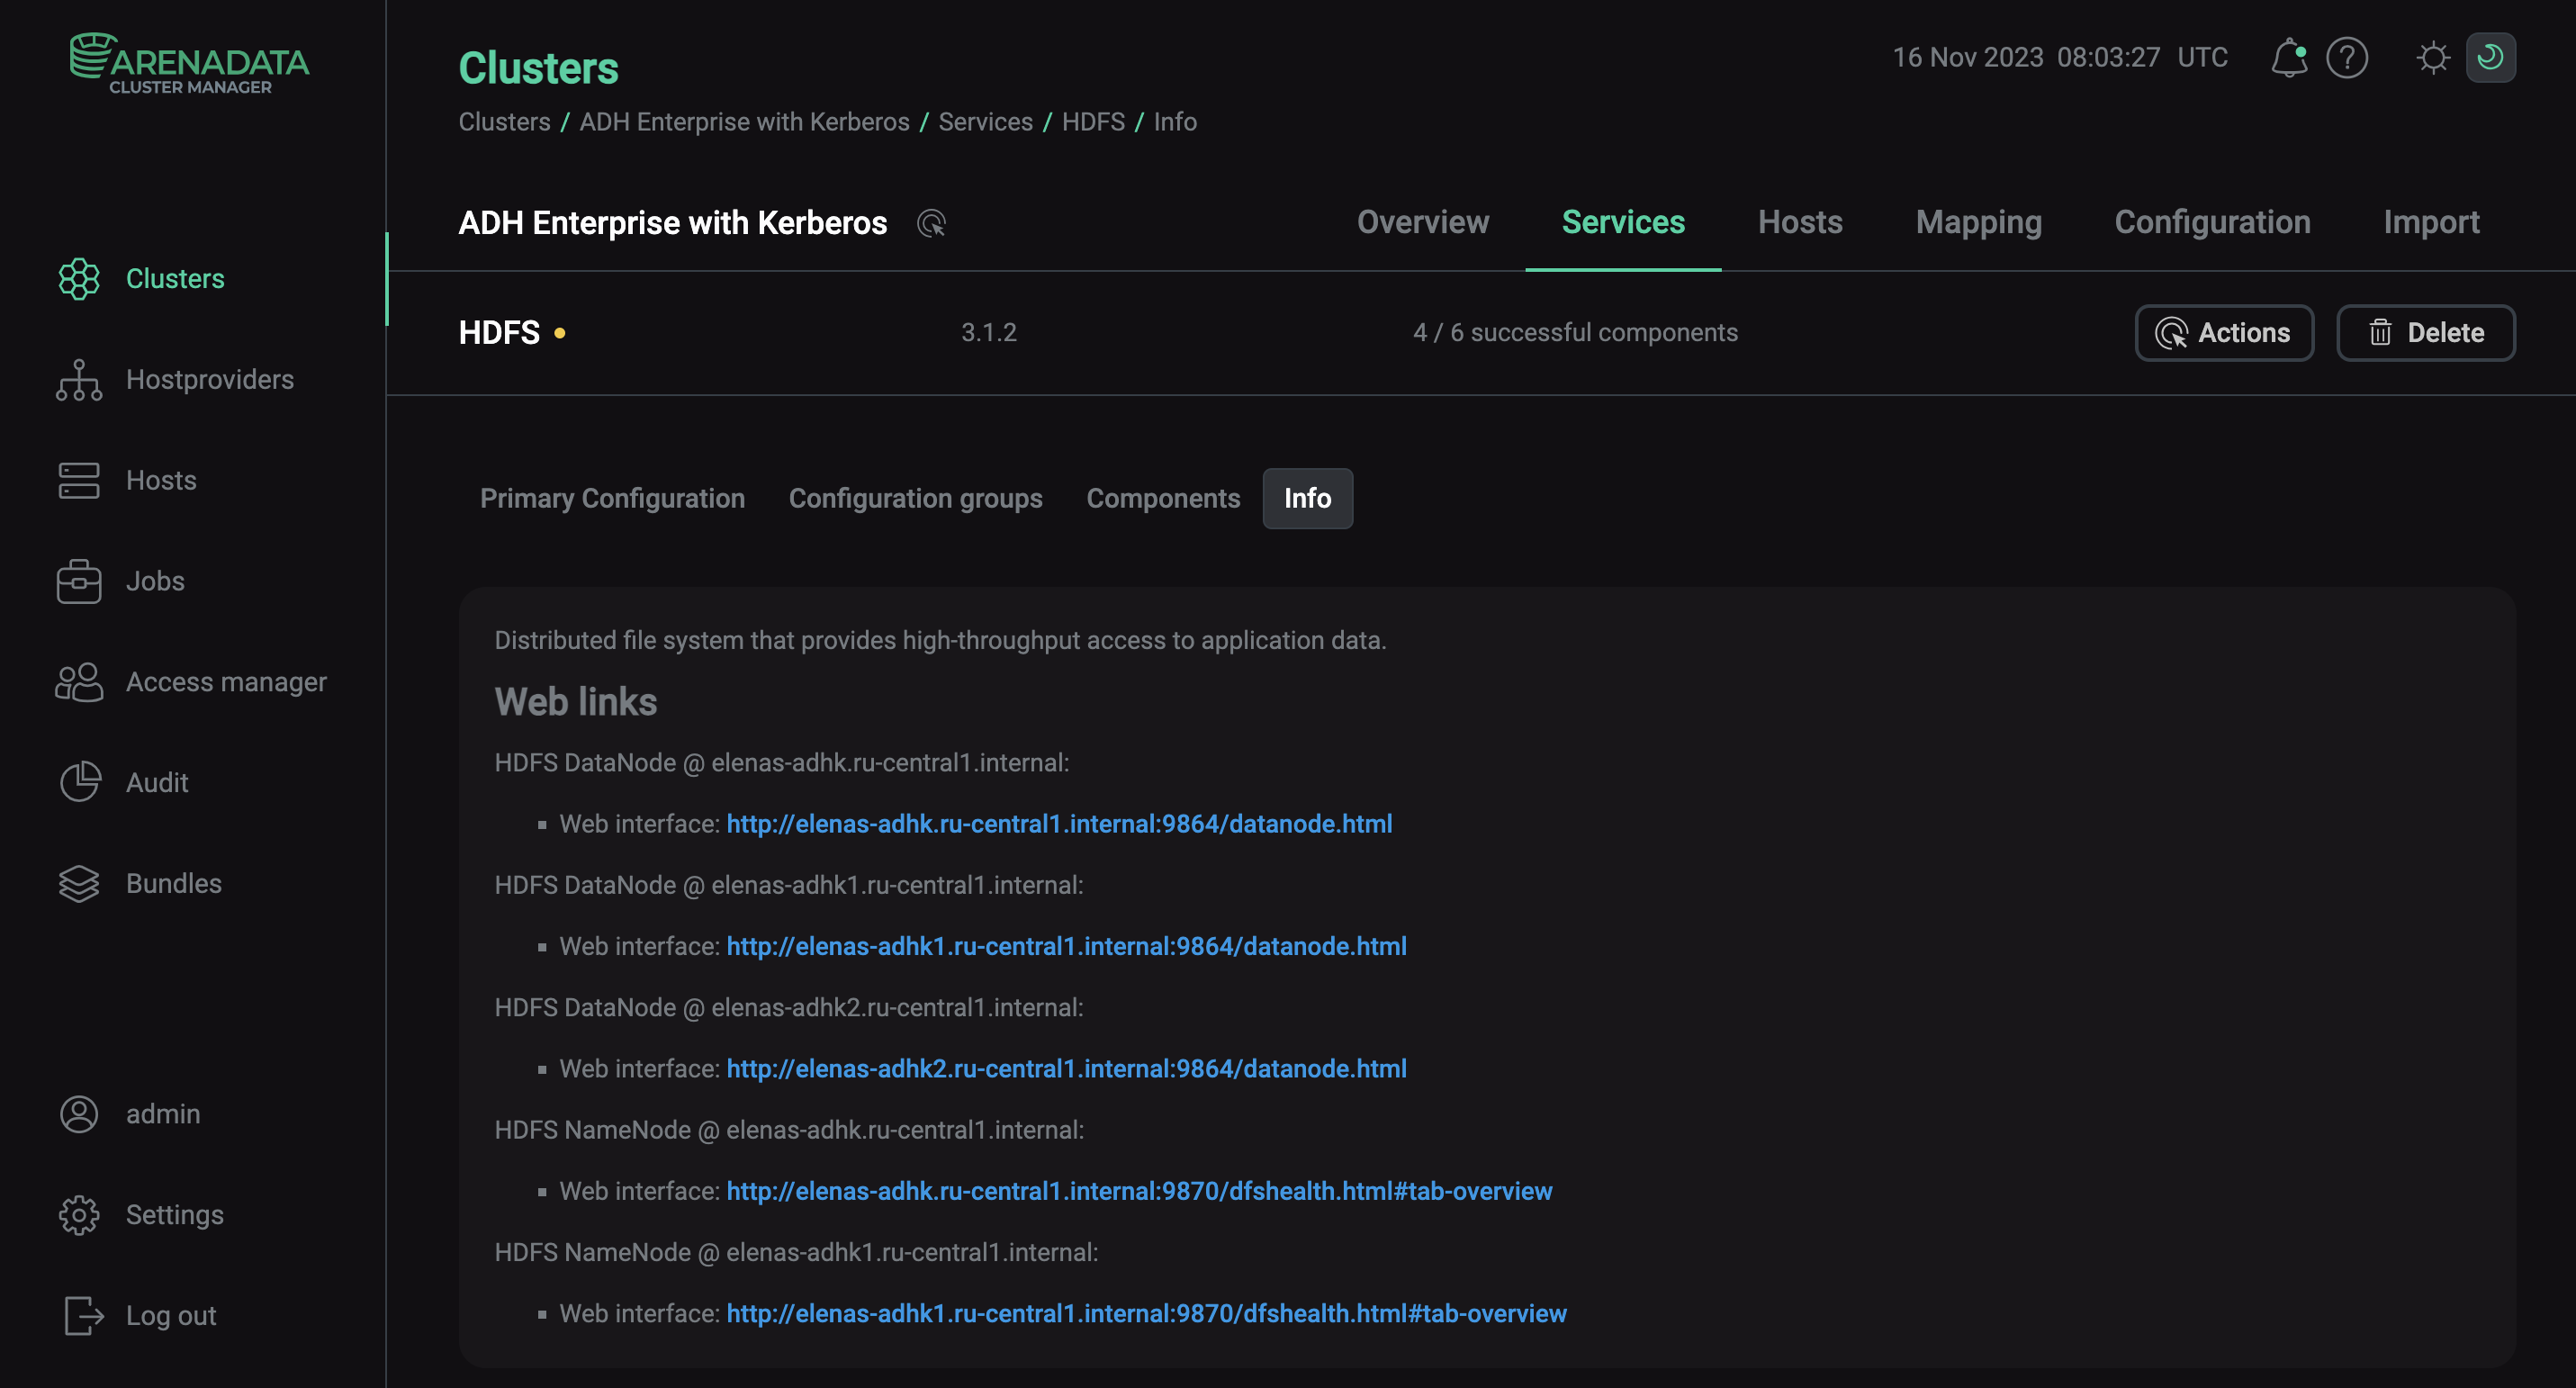Image resolution: width=2576 pixels, height=1388 pixels.
Task: Click the '4 / 6 successful components' text
Action: 1575,333
